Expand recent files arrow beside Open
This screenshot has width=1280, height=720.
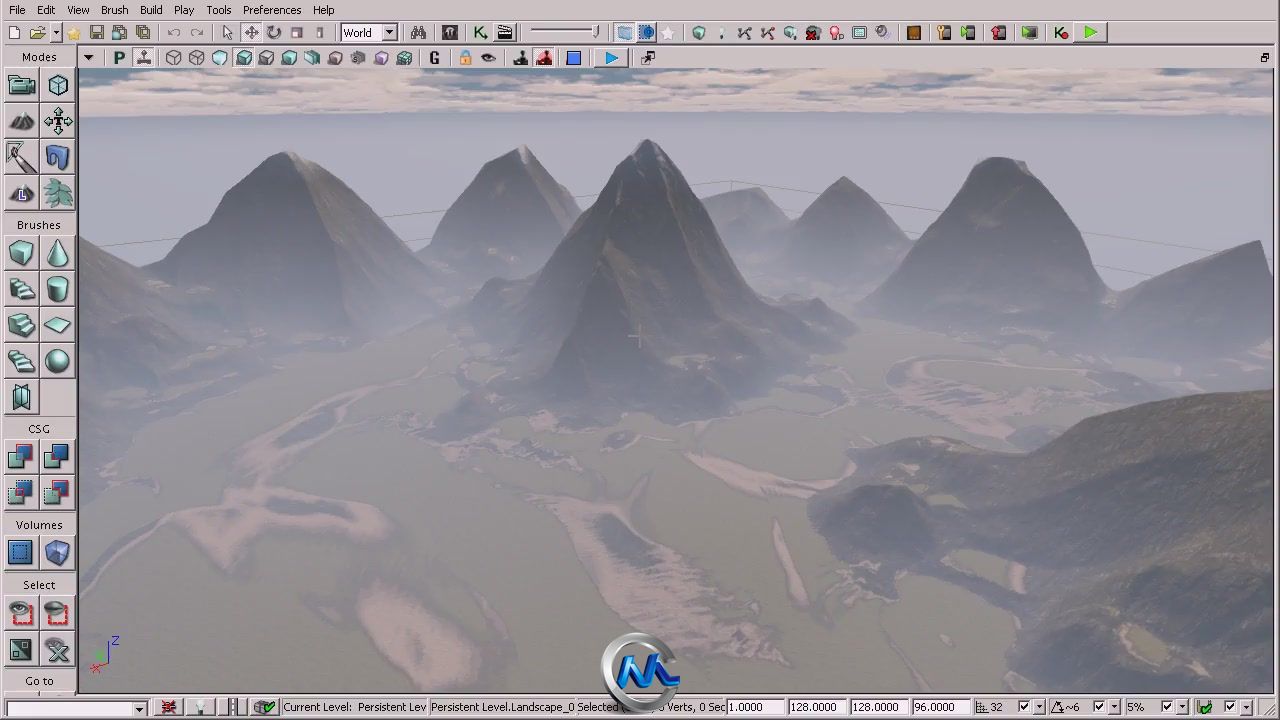[x=56, y=33]
